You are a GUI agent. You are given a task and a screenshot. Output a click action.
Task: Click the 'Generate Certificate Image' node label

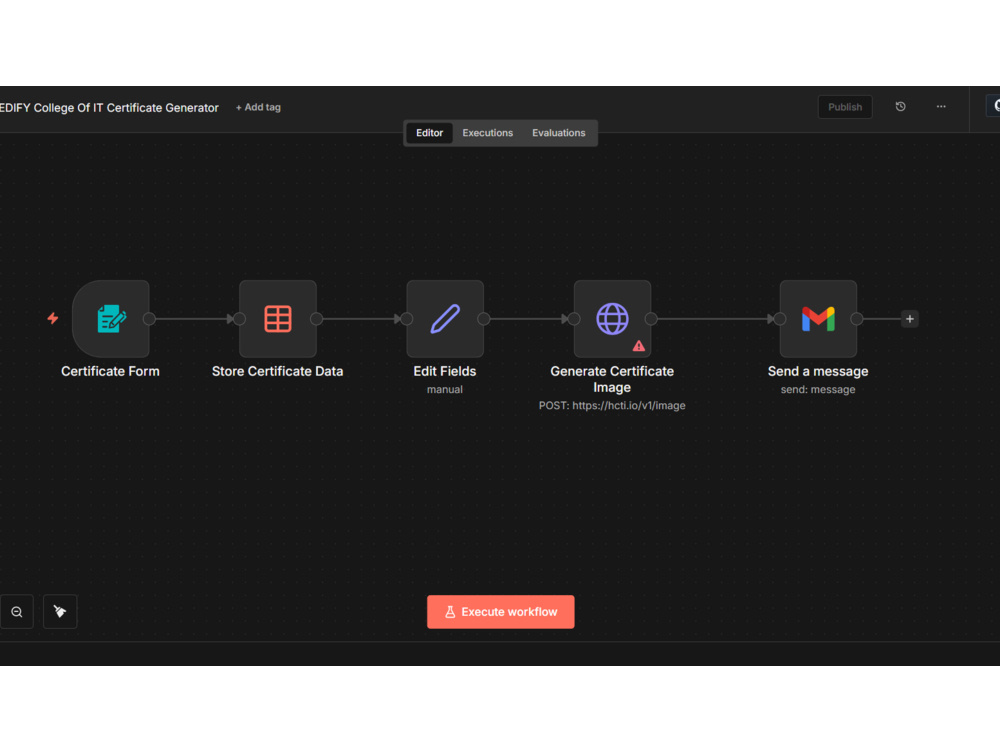pos(612,379)
